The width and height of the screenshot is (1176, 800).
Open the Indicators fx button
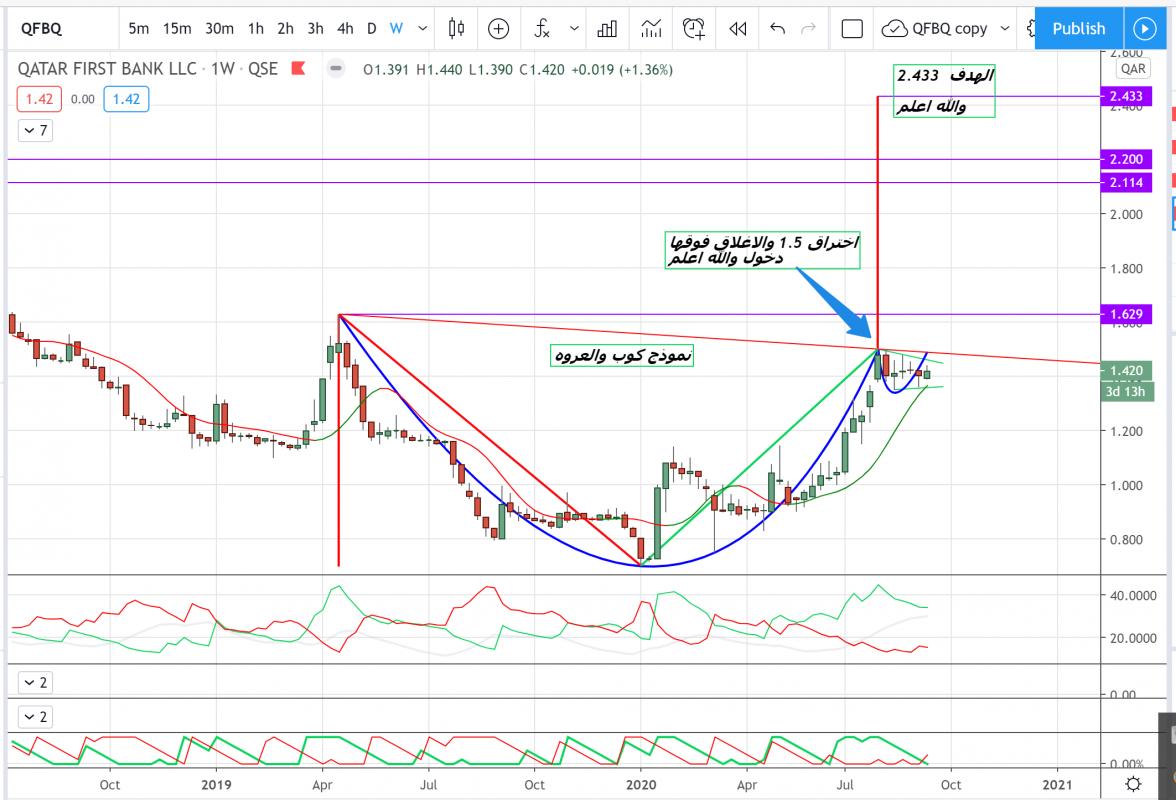[x=543, y=28]
